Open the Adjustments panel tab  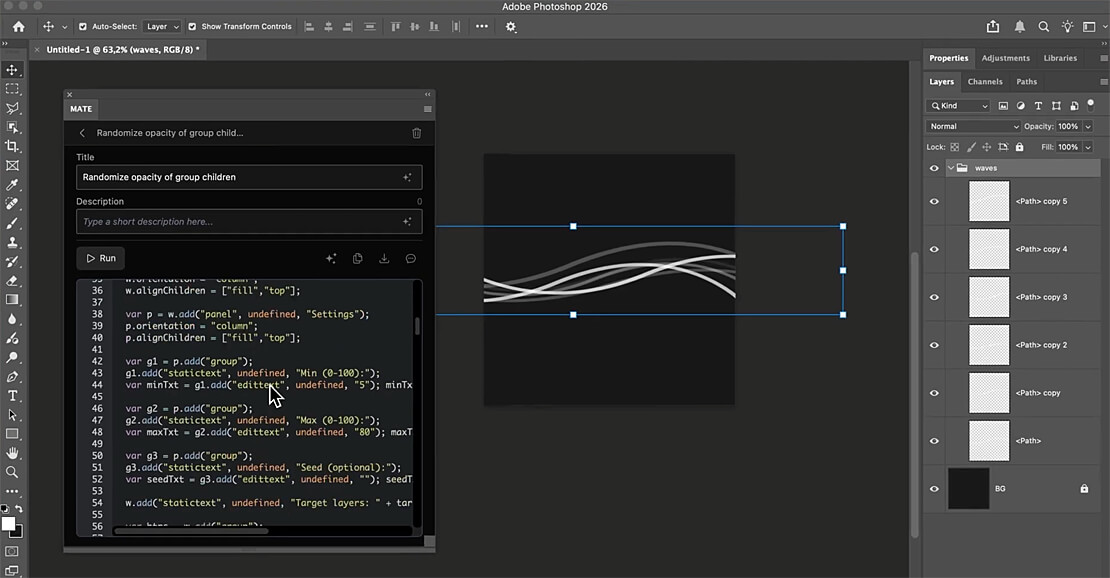[1005, 58]
